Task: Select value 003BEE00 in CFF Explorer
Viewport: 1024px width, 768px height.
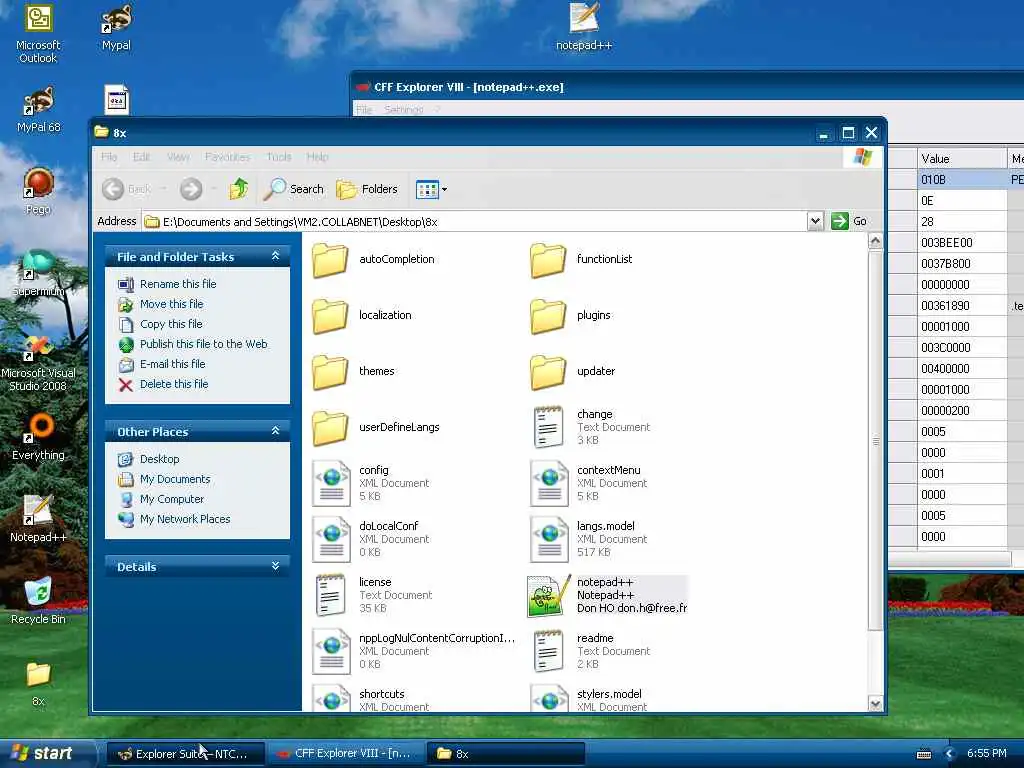Action: pyautogui.click(x=961, y=243)
